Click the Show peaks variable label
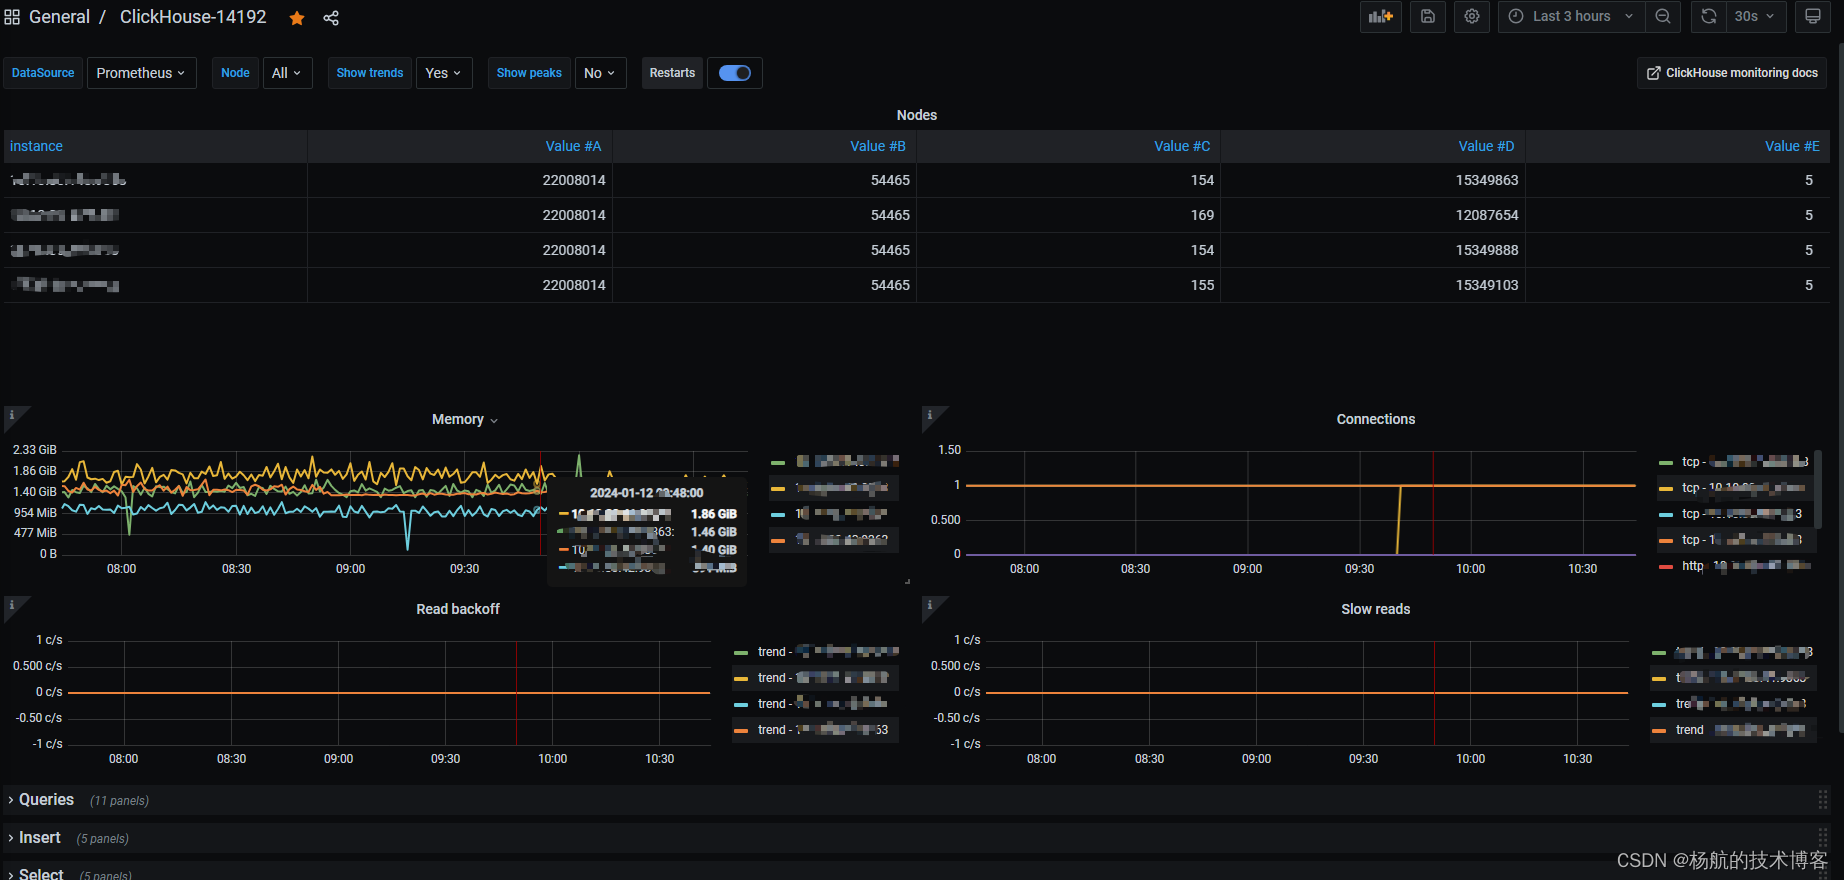This screenshot has width=1844, height=880. (529, 73)
